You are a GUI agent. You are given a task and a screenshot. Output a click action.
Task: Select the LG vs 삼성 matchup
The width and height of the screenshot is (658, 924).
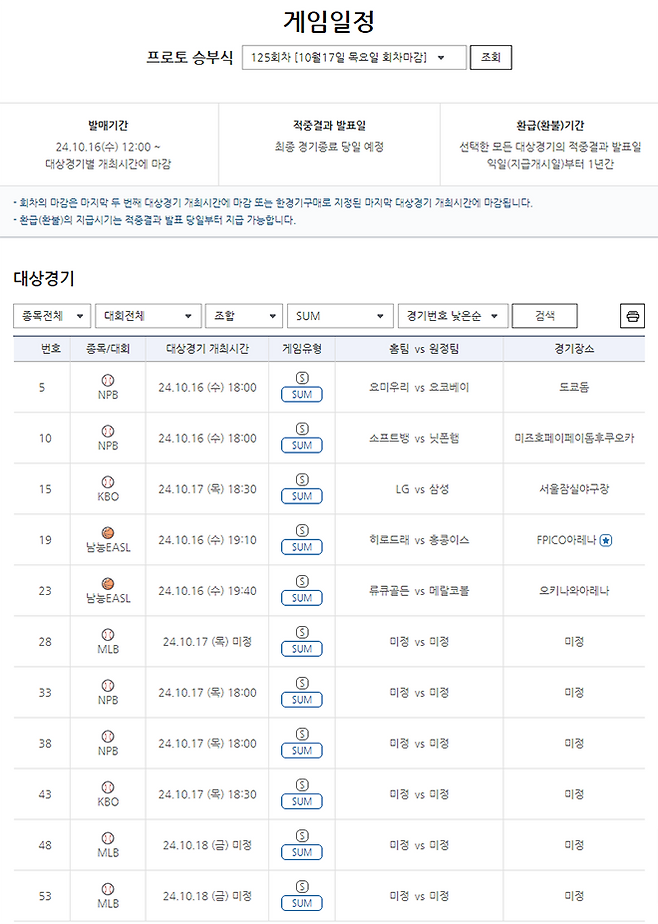pyautogui.click(x=419, y=489)
